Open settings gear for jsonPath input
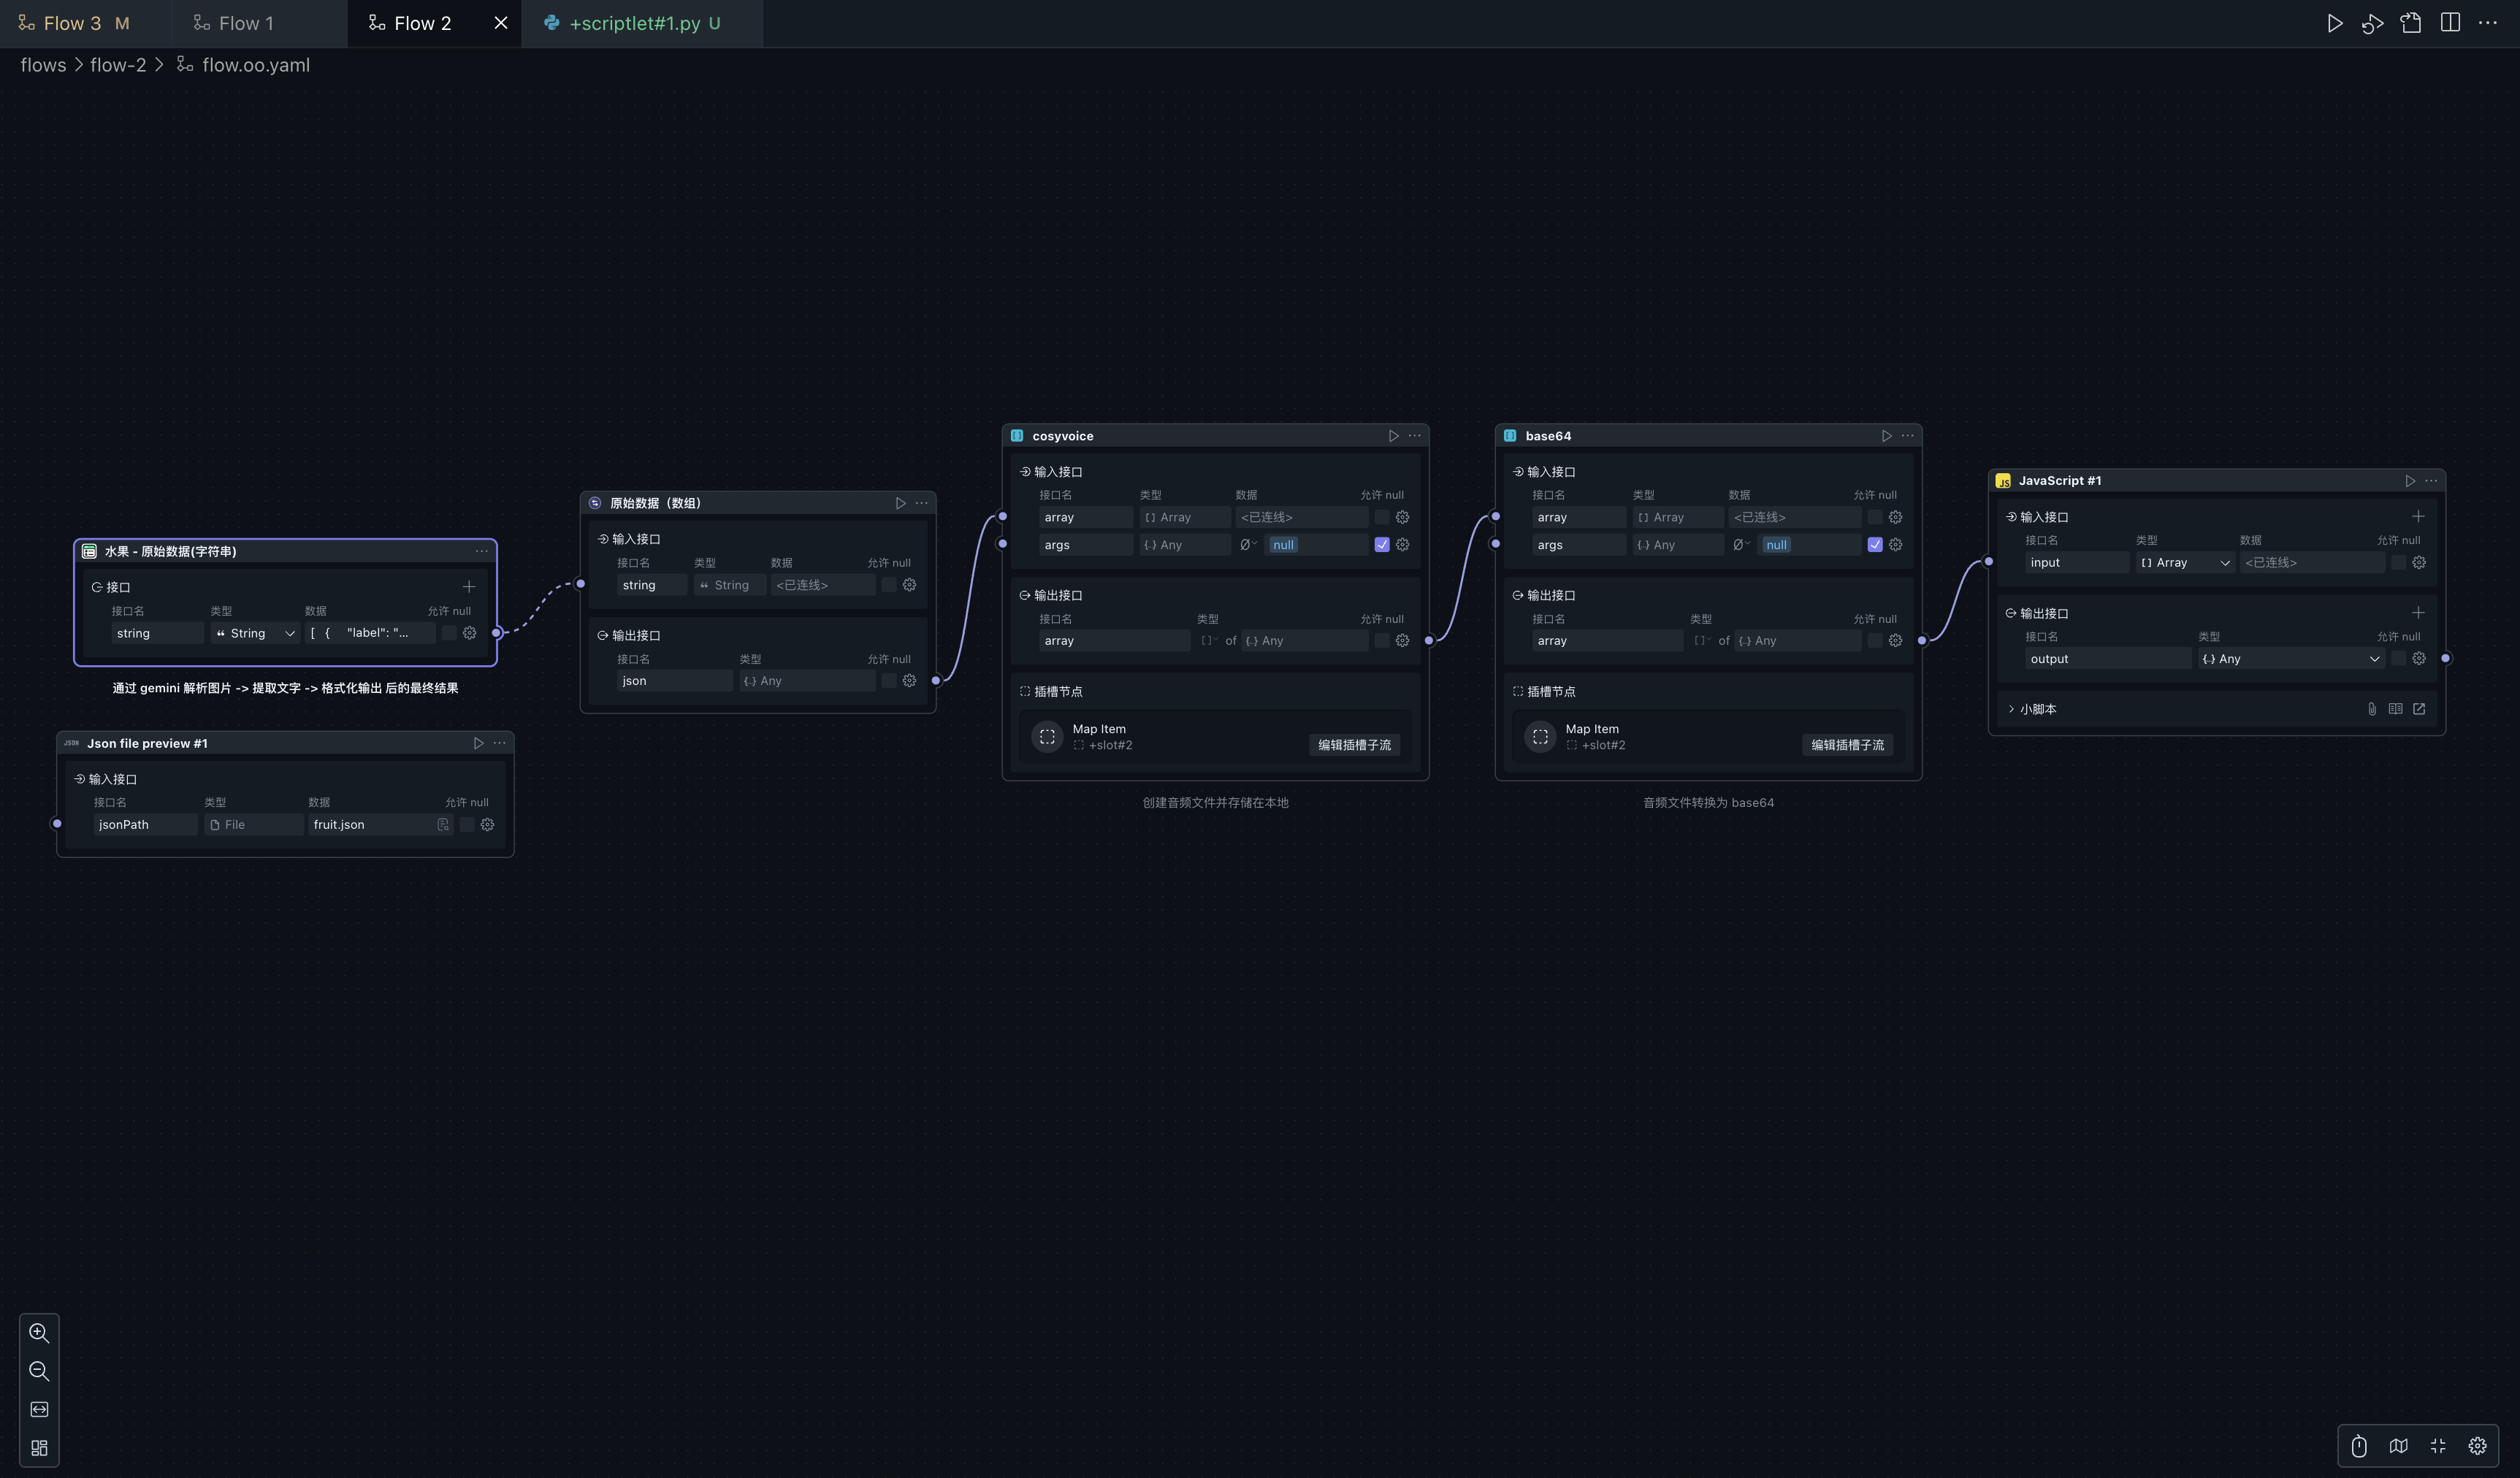 487,825
